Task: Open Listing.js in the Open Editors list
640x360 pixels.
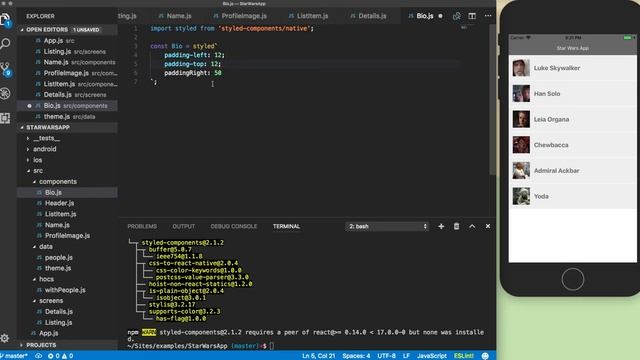Action: point(67,51)
